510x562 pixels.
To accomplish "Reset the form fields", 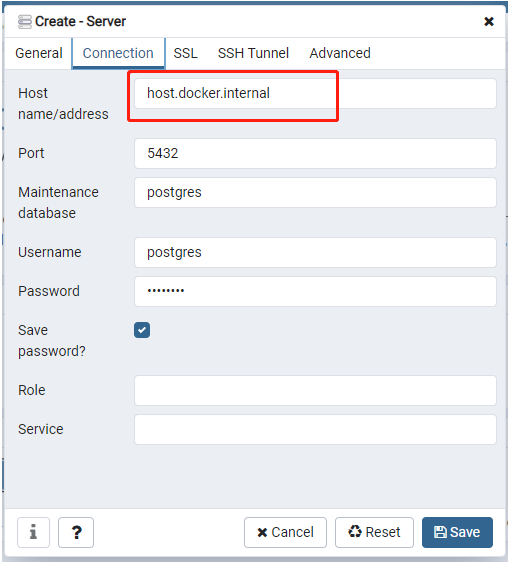I will coord(374,532).
